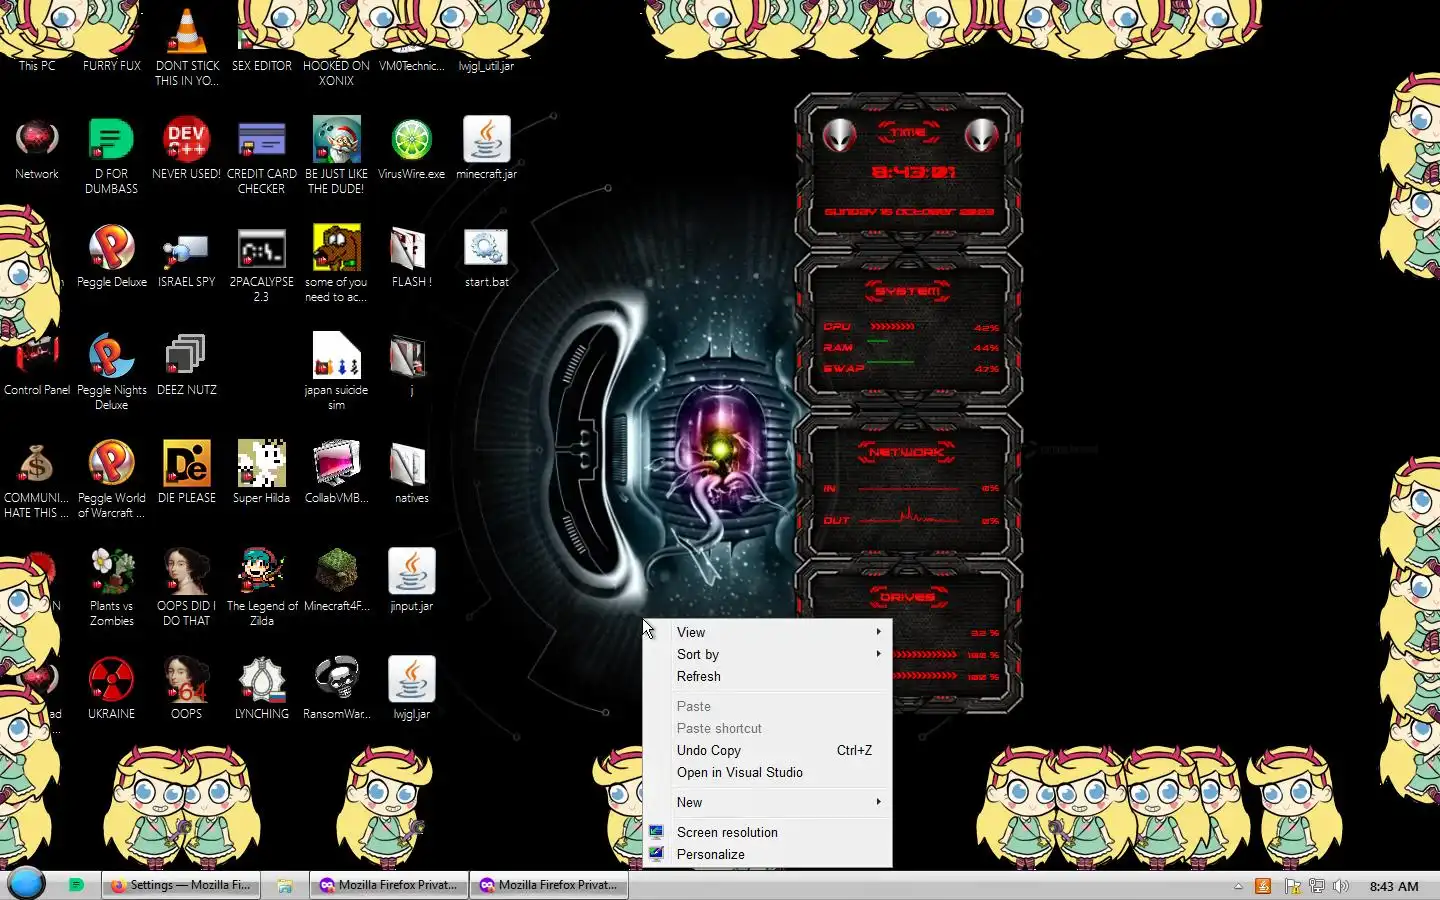This screenshot has height=900, width=1440.
Task: Expand the Sort by submenu arrow
Action: (878, 654)
